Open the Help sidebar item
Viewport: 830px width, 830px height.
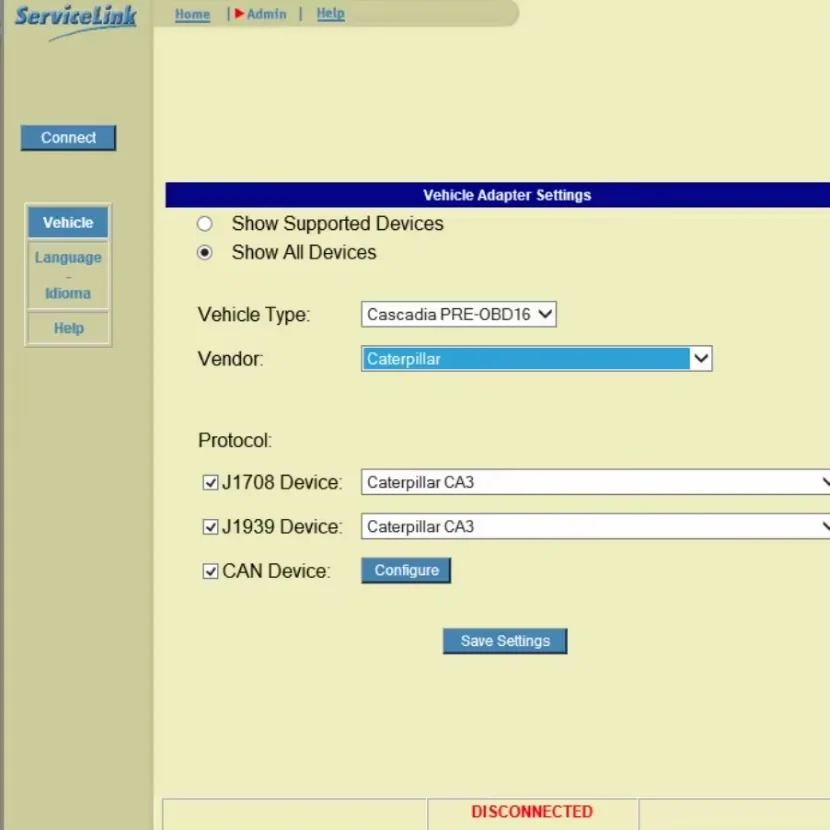(x=68, y=328)
